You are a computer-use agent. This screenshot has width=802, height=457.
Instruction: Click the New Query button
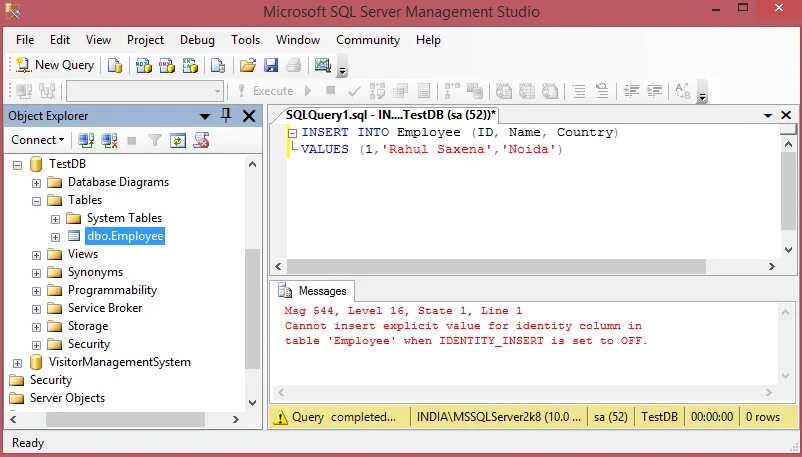(x=55, y=65)
